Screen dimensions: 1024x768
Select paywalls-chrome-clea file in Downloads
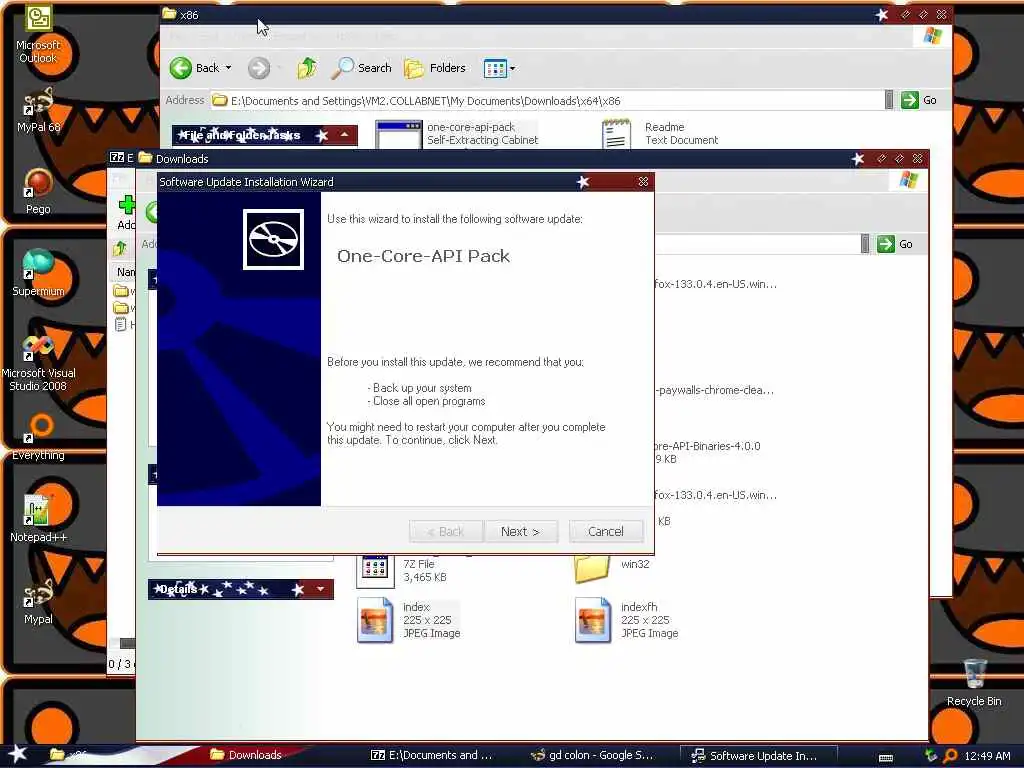[x=715, y=390]
